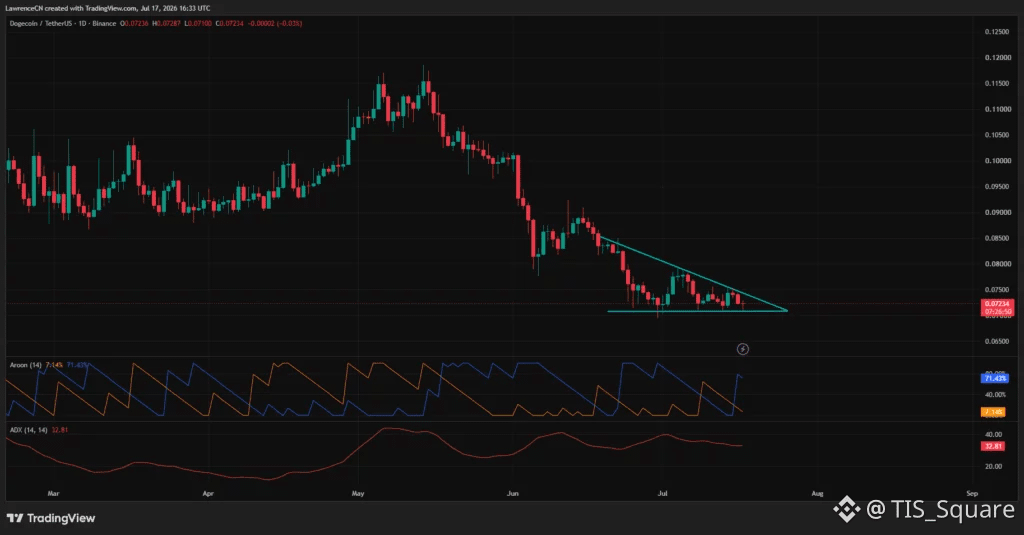Click the May label on time axis
Image resolution: width=1024 pixels, height=535 pixels.
click(358, 493)
